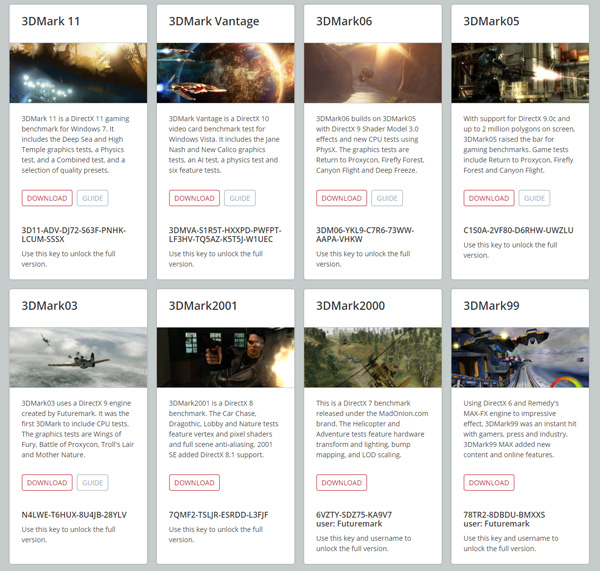Click the 3DMark Vantage card title
This screenshot has height=571, width=600.
[214, 21]
